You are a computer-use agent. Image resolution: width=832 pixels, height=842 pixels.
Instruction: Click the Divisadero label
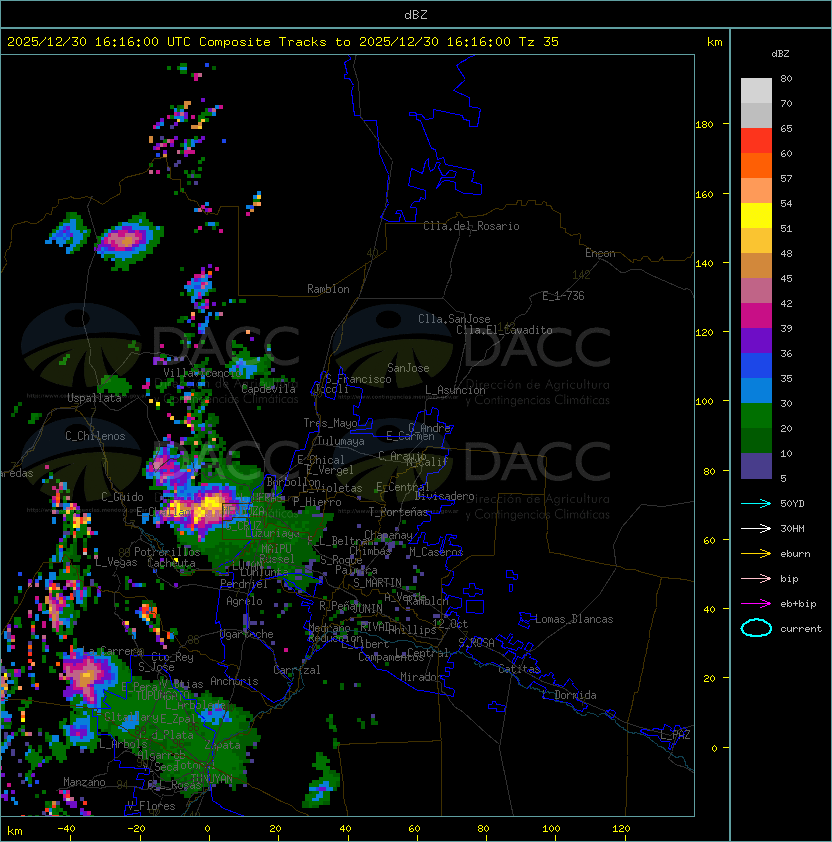click(444, 496)
